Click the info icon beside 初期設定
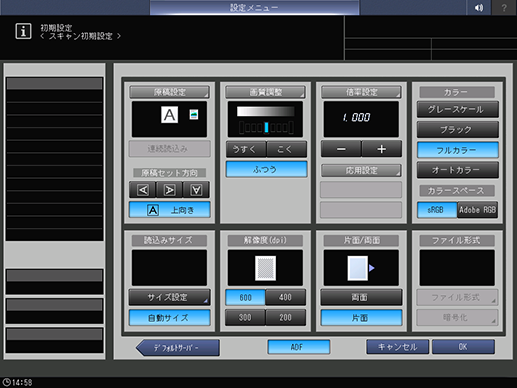 click(23, 31)
